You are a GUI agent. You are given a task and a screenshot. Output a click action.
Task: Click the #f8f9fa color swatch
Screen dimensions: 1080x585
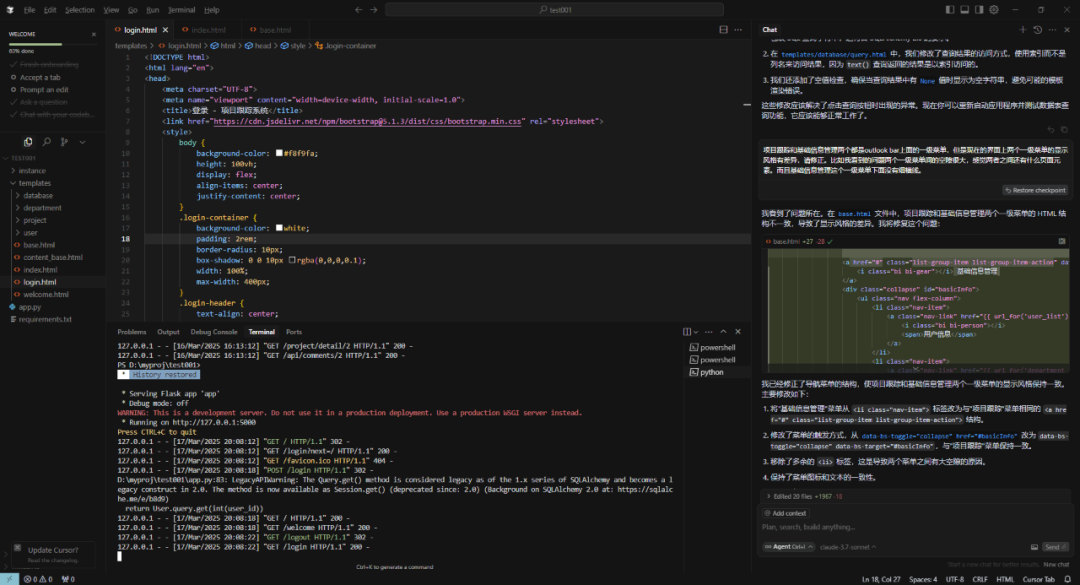pos(279,153)
